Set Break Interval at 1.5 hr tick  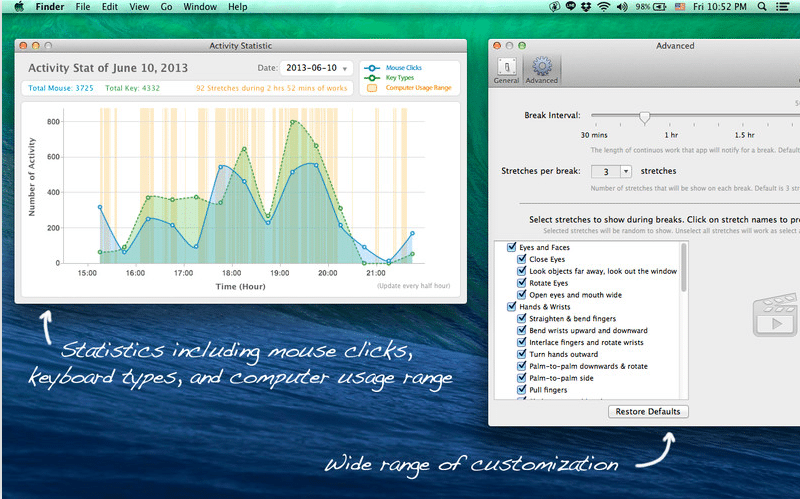click(743, 124)
